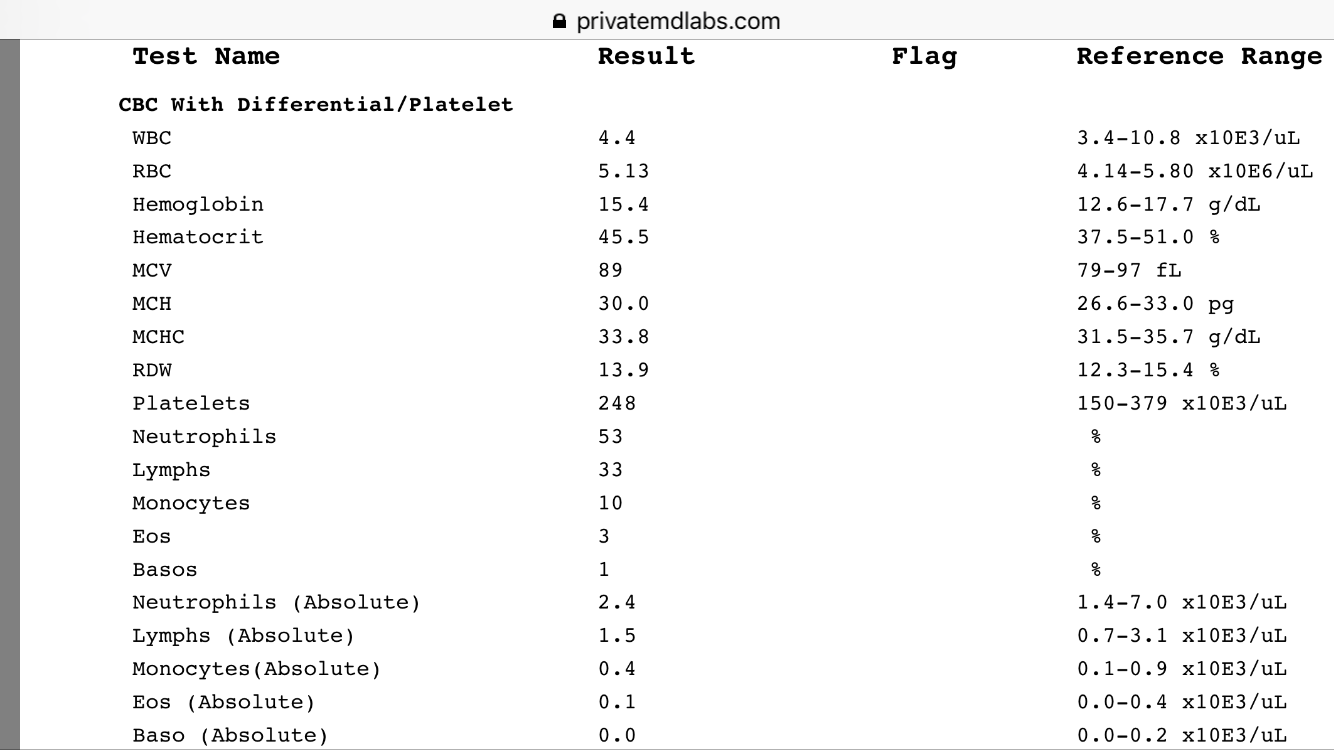Click the Monocytes(Absolute) test name
Image resolution: width=1334 pixels, height=750 pixels.
[x=256, y=669]
